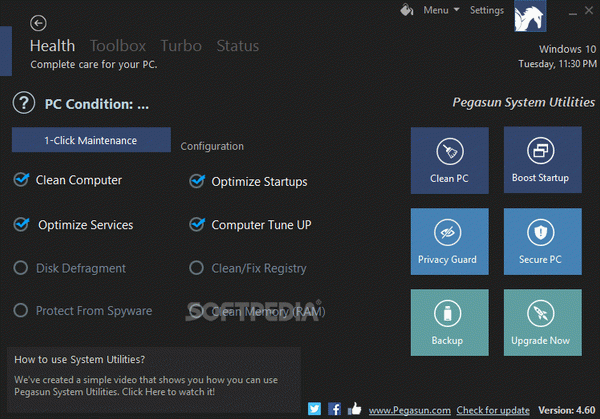Open the Privacy Guard tile
Image resolution: width=600 pixels, height=419 pixels.
point(450,241)
